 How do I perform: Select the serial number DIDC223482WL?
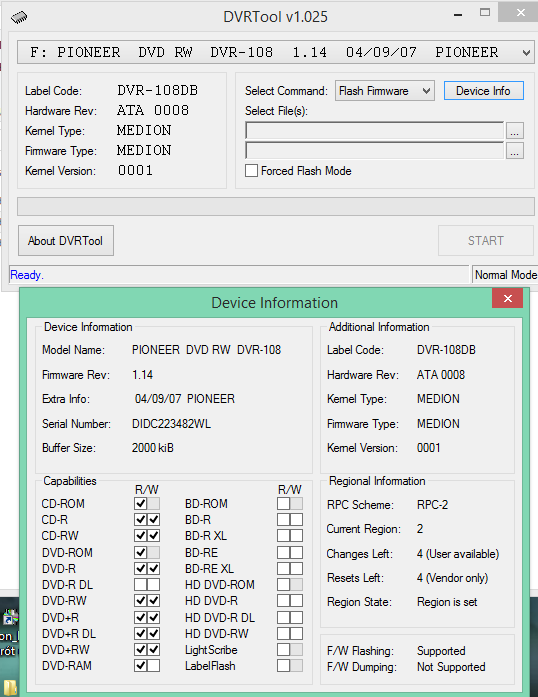[171, 424]
